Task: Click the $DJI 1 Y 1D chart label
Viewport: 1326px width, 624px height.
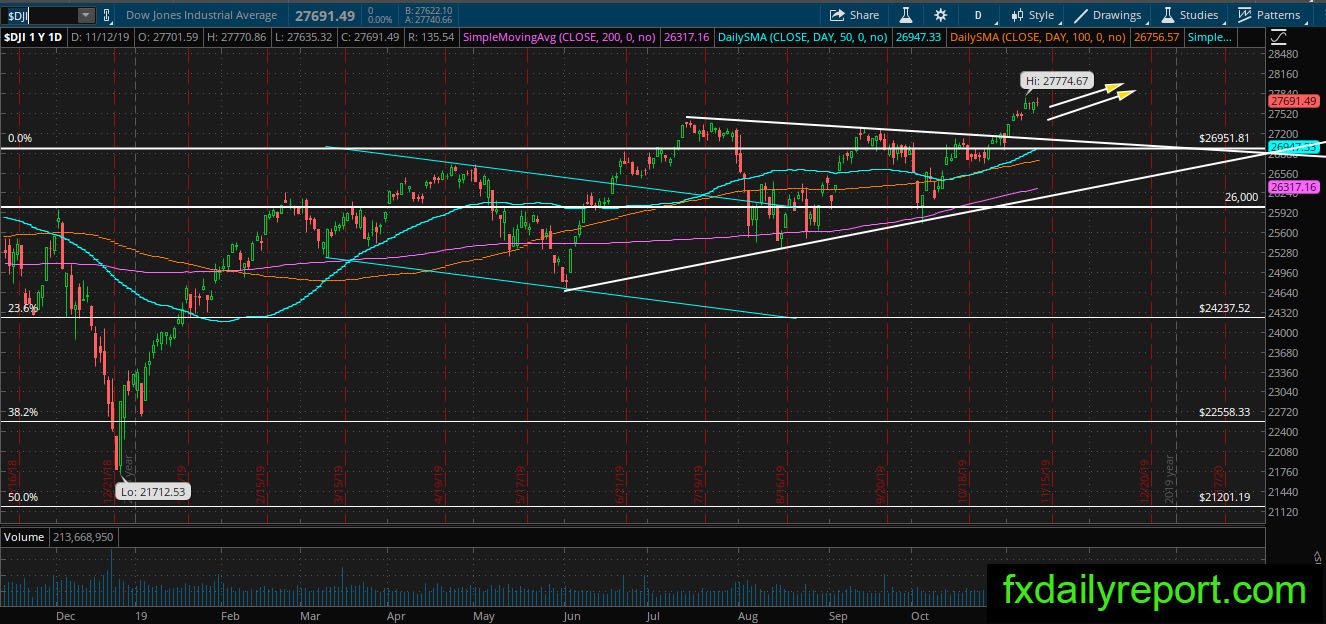Action: point(34,37)
